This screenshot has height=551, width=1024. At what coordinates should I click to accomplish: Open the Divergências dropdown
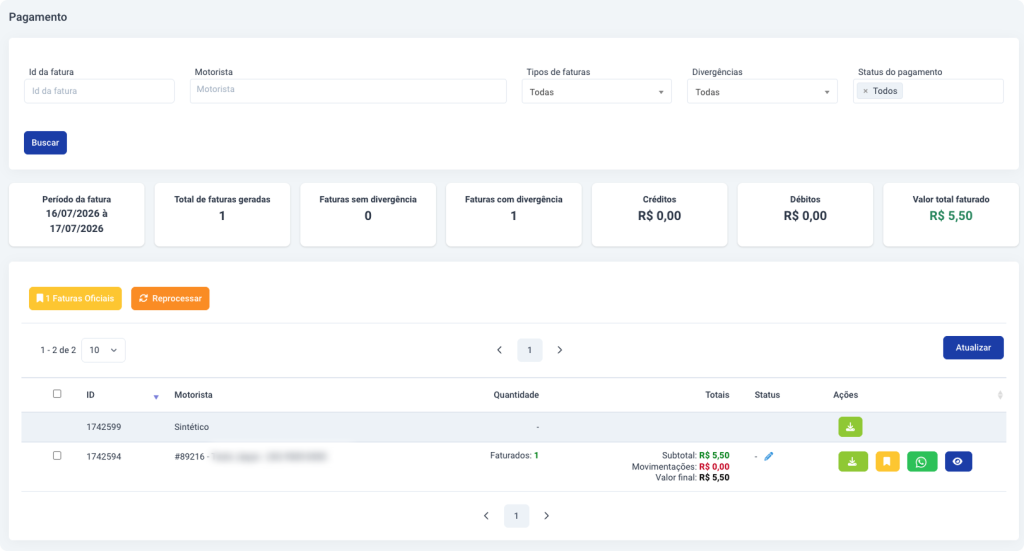point(762,91)
